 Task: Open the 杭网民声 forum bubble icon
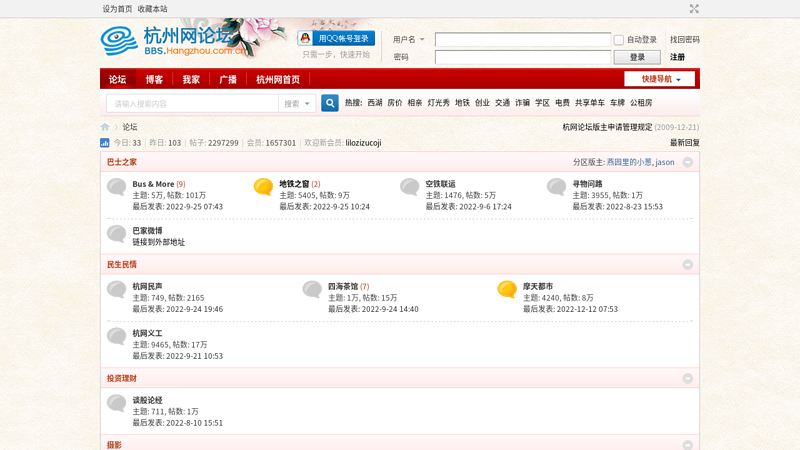(x=117, y=290)
